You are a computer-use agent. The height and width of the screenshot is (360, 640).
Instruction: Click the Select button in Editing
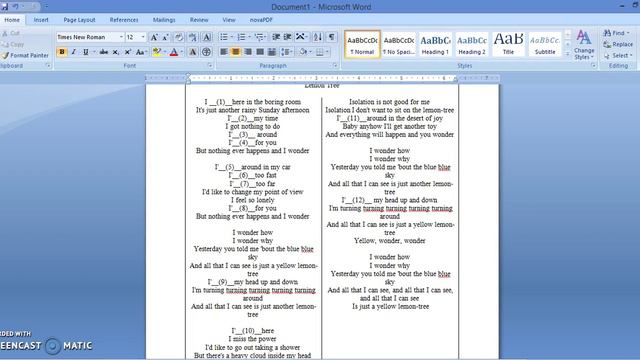619,55
